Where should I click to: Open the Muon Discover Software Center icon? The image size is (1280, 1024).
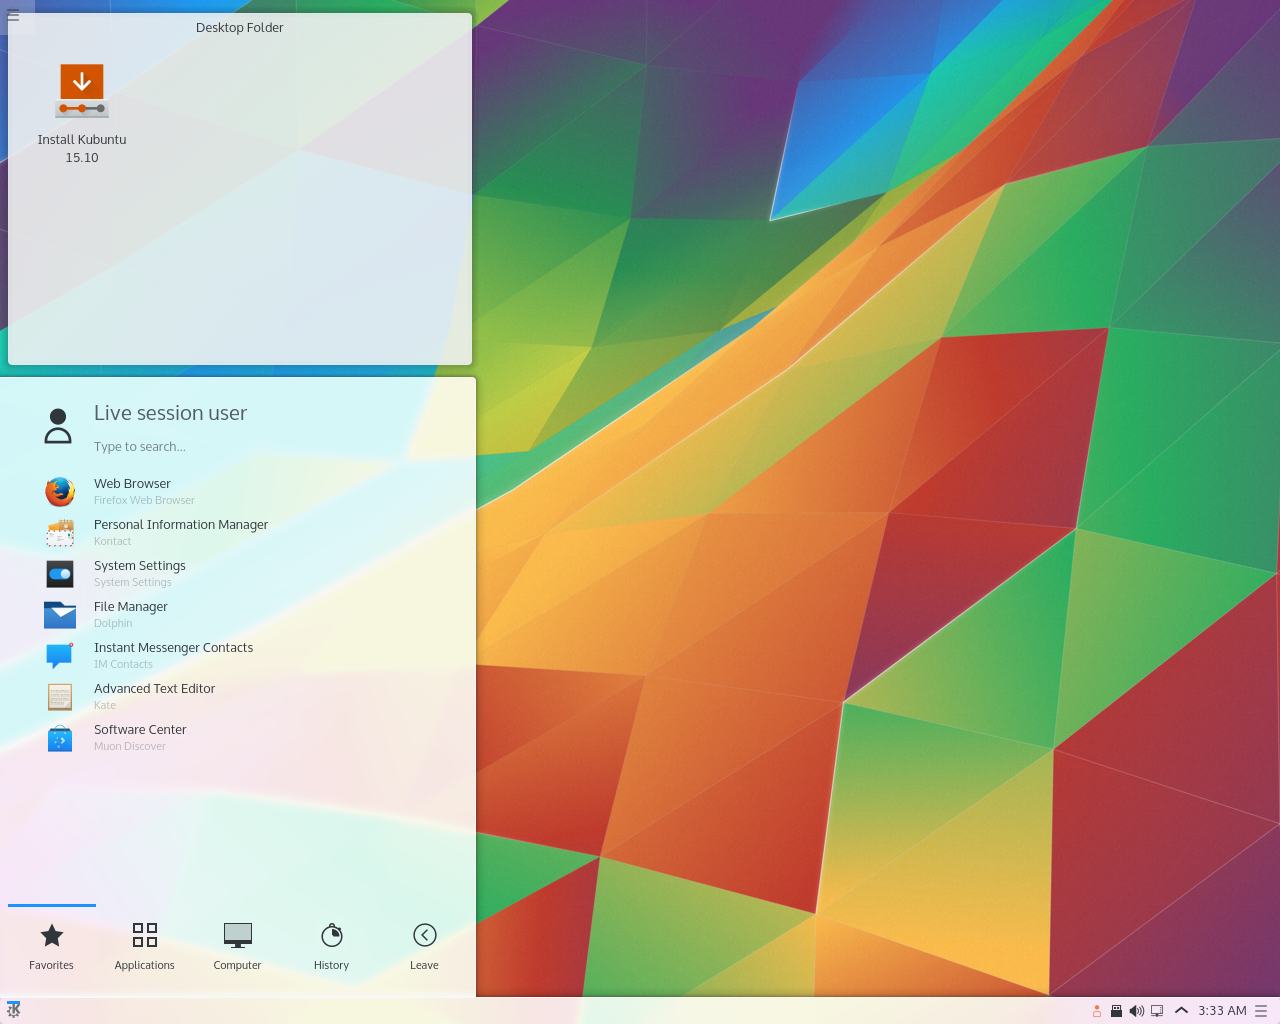(x=60, y=738)
